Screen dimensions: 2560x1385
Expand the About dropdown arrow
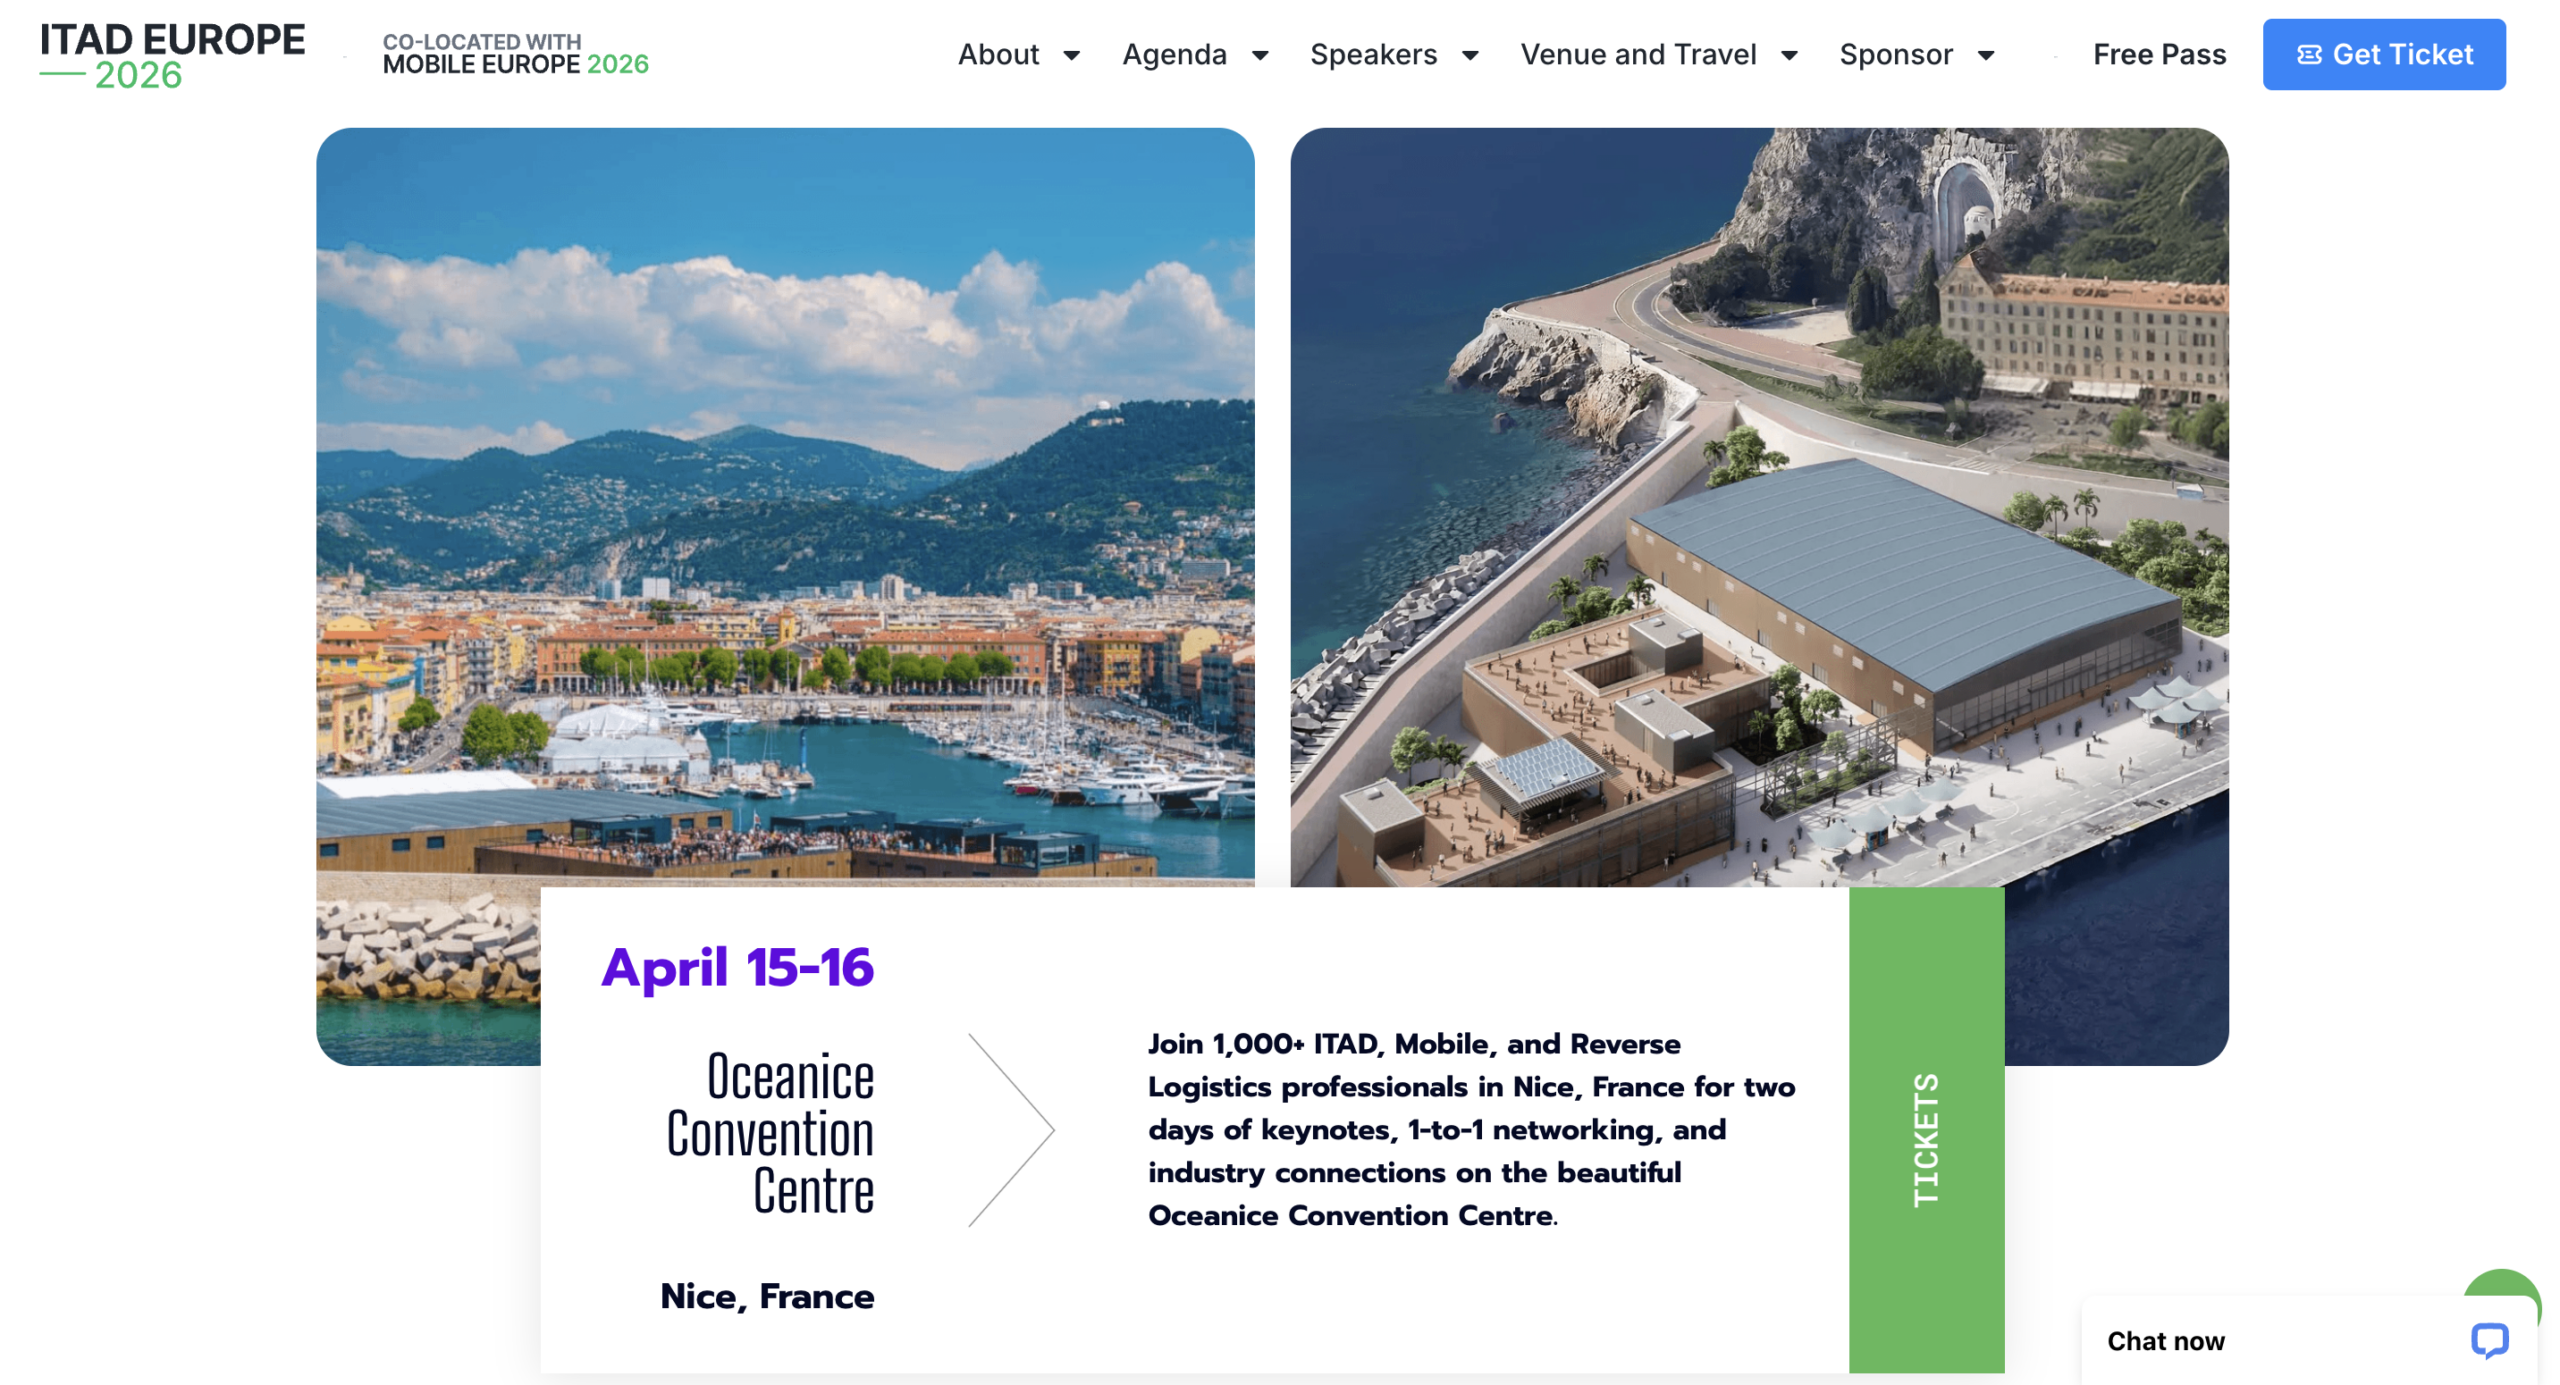[1071, 56]
